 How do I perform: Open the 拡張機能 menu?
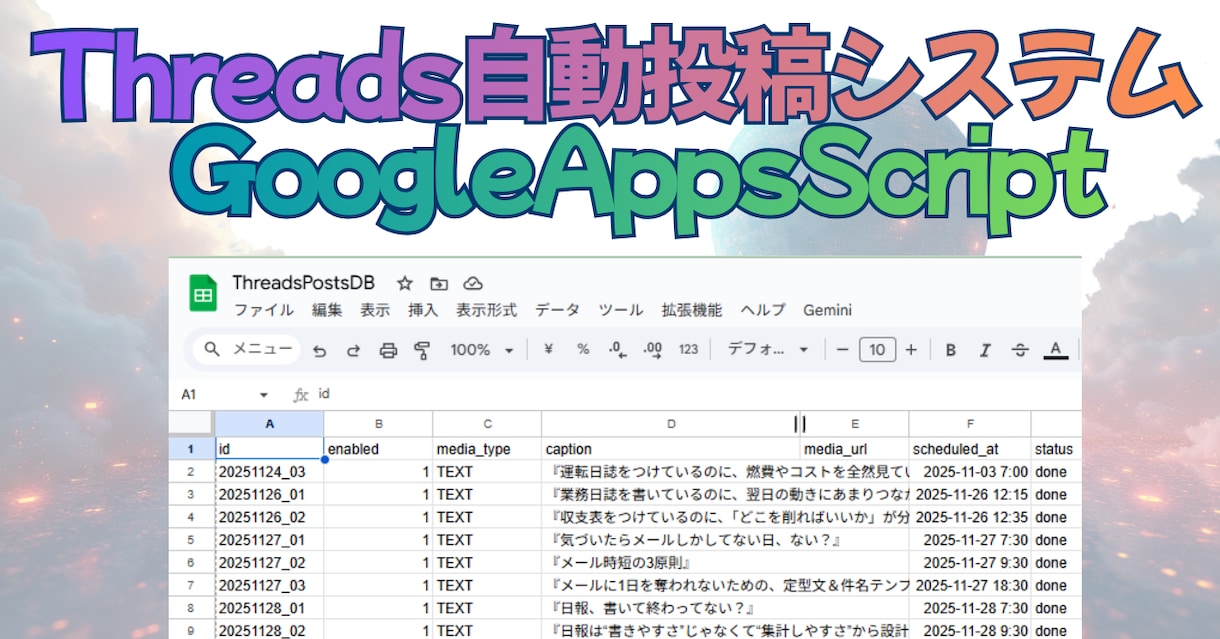coord(691,310)
